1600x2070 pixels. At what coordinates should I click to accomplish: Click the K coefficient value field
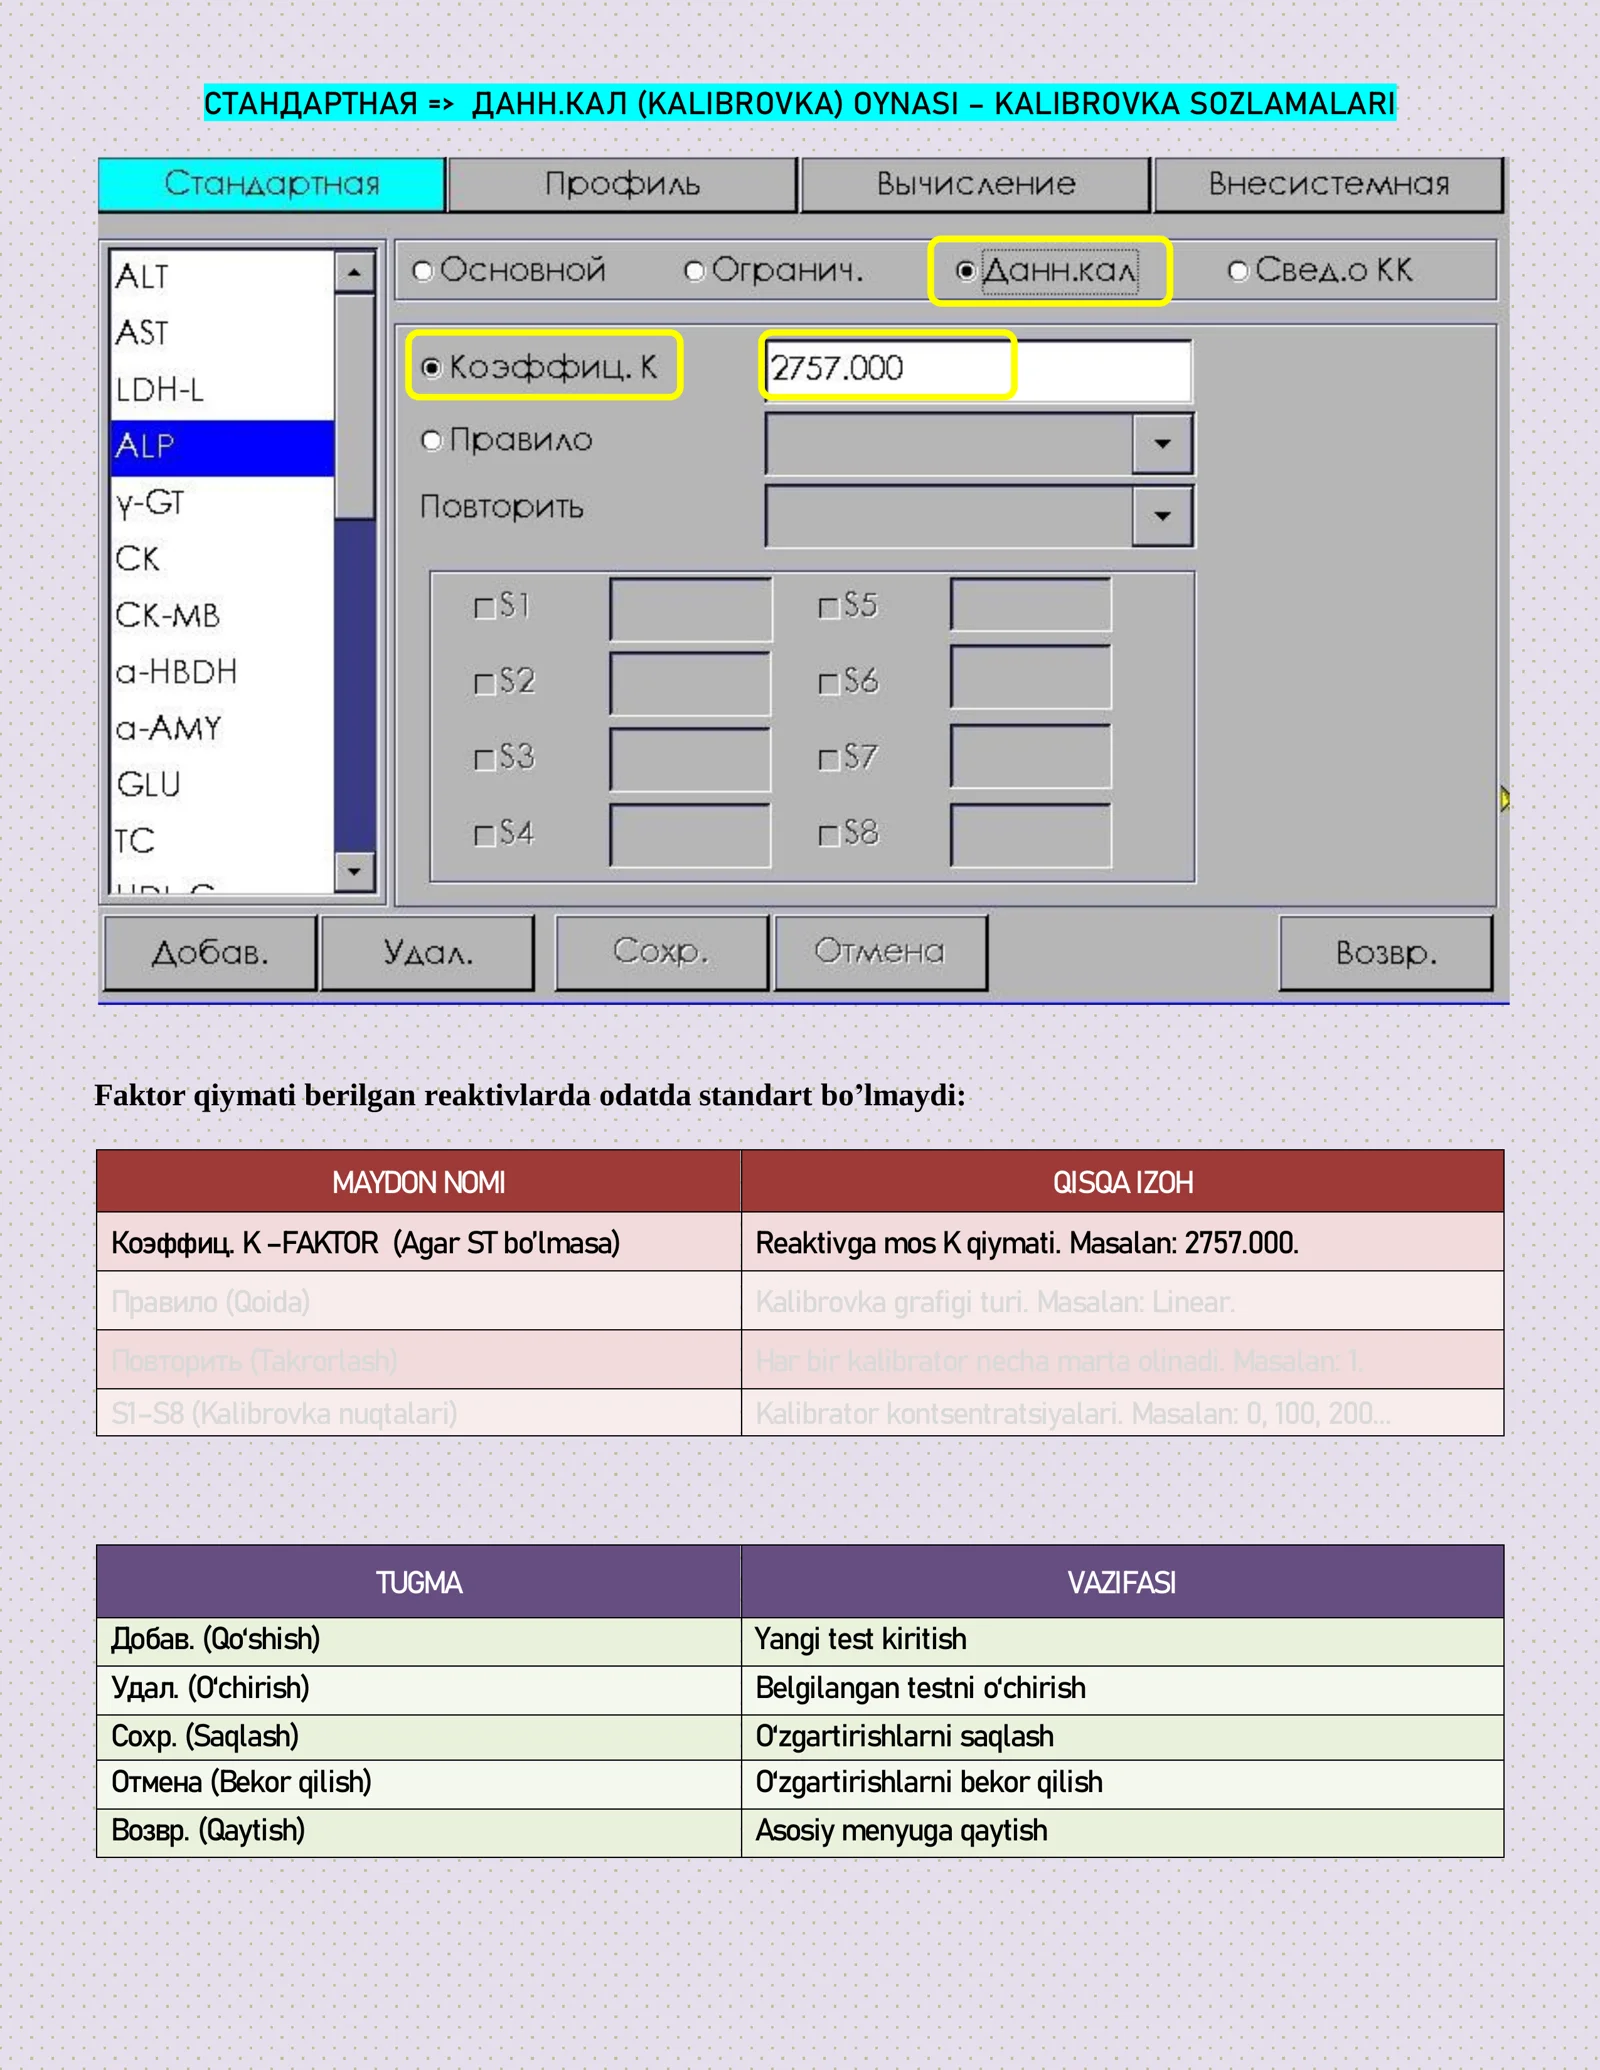tap(976, 369)
